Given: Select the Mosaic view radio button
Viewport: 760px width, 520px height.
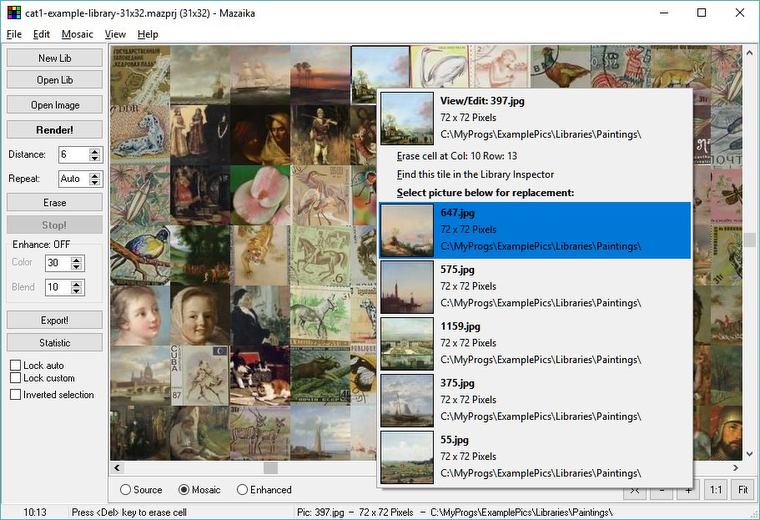Looking at the screenshot, I should click(x=184, y=489).
